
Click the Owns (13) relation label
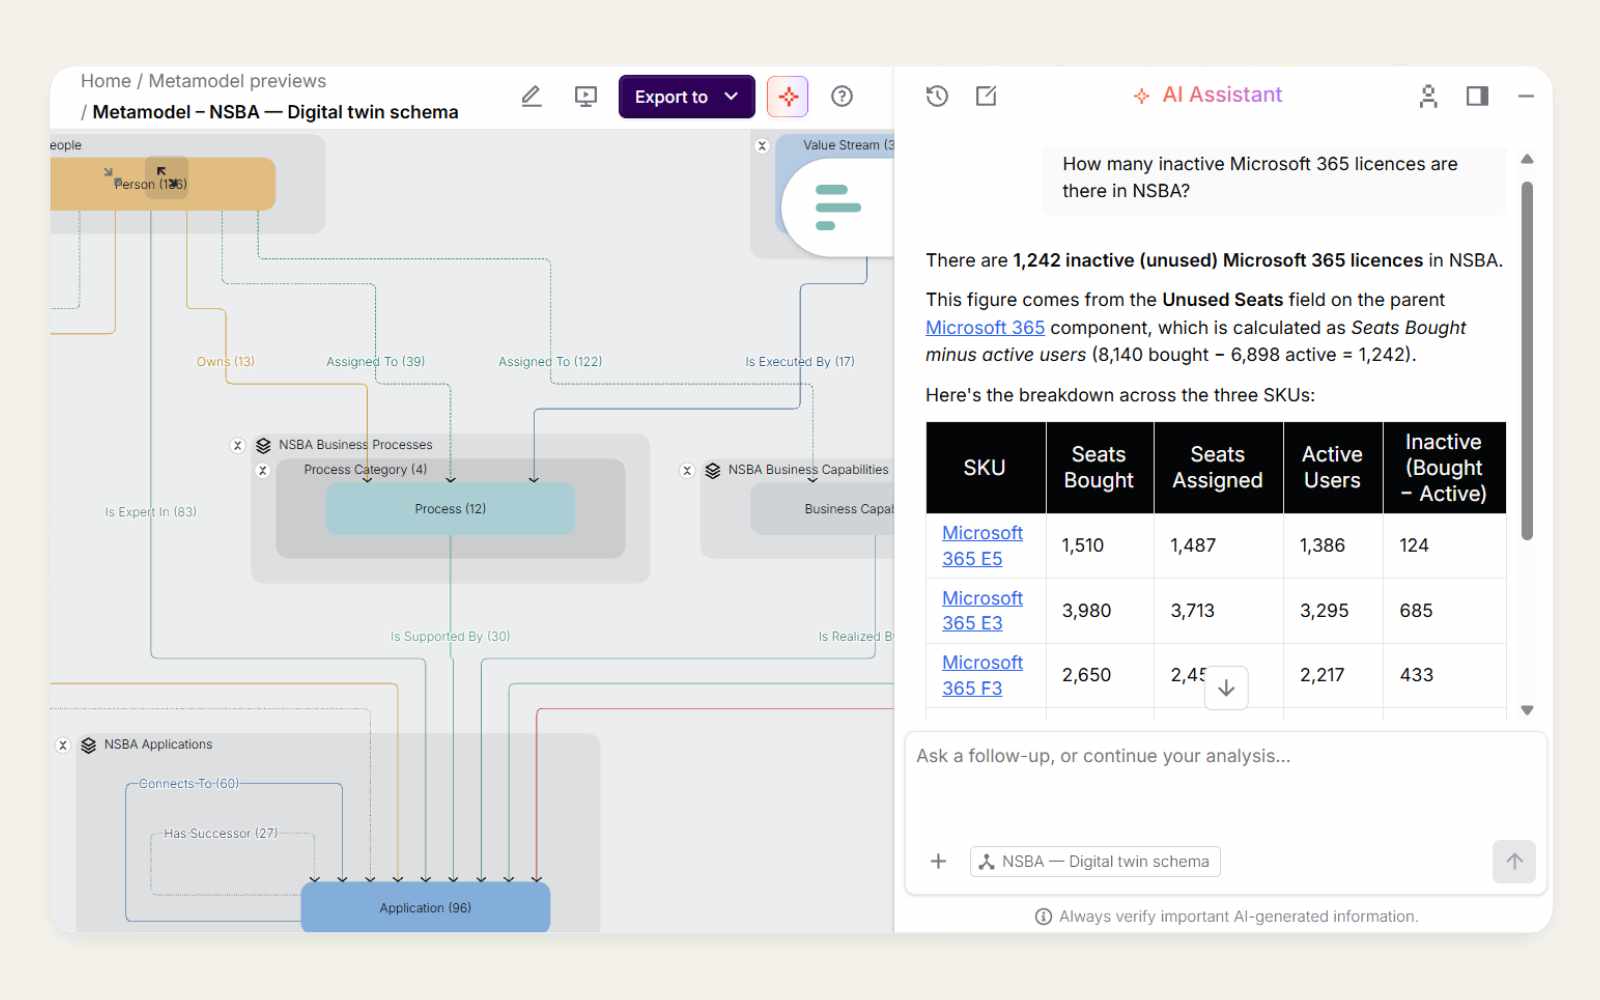click(x=225, y=361)
